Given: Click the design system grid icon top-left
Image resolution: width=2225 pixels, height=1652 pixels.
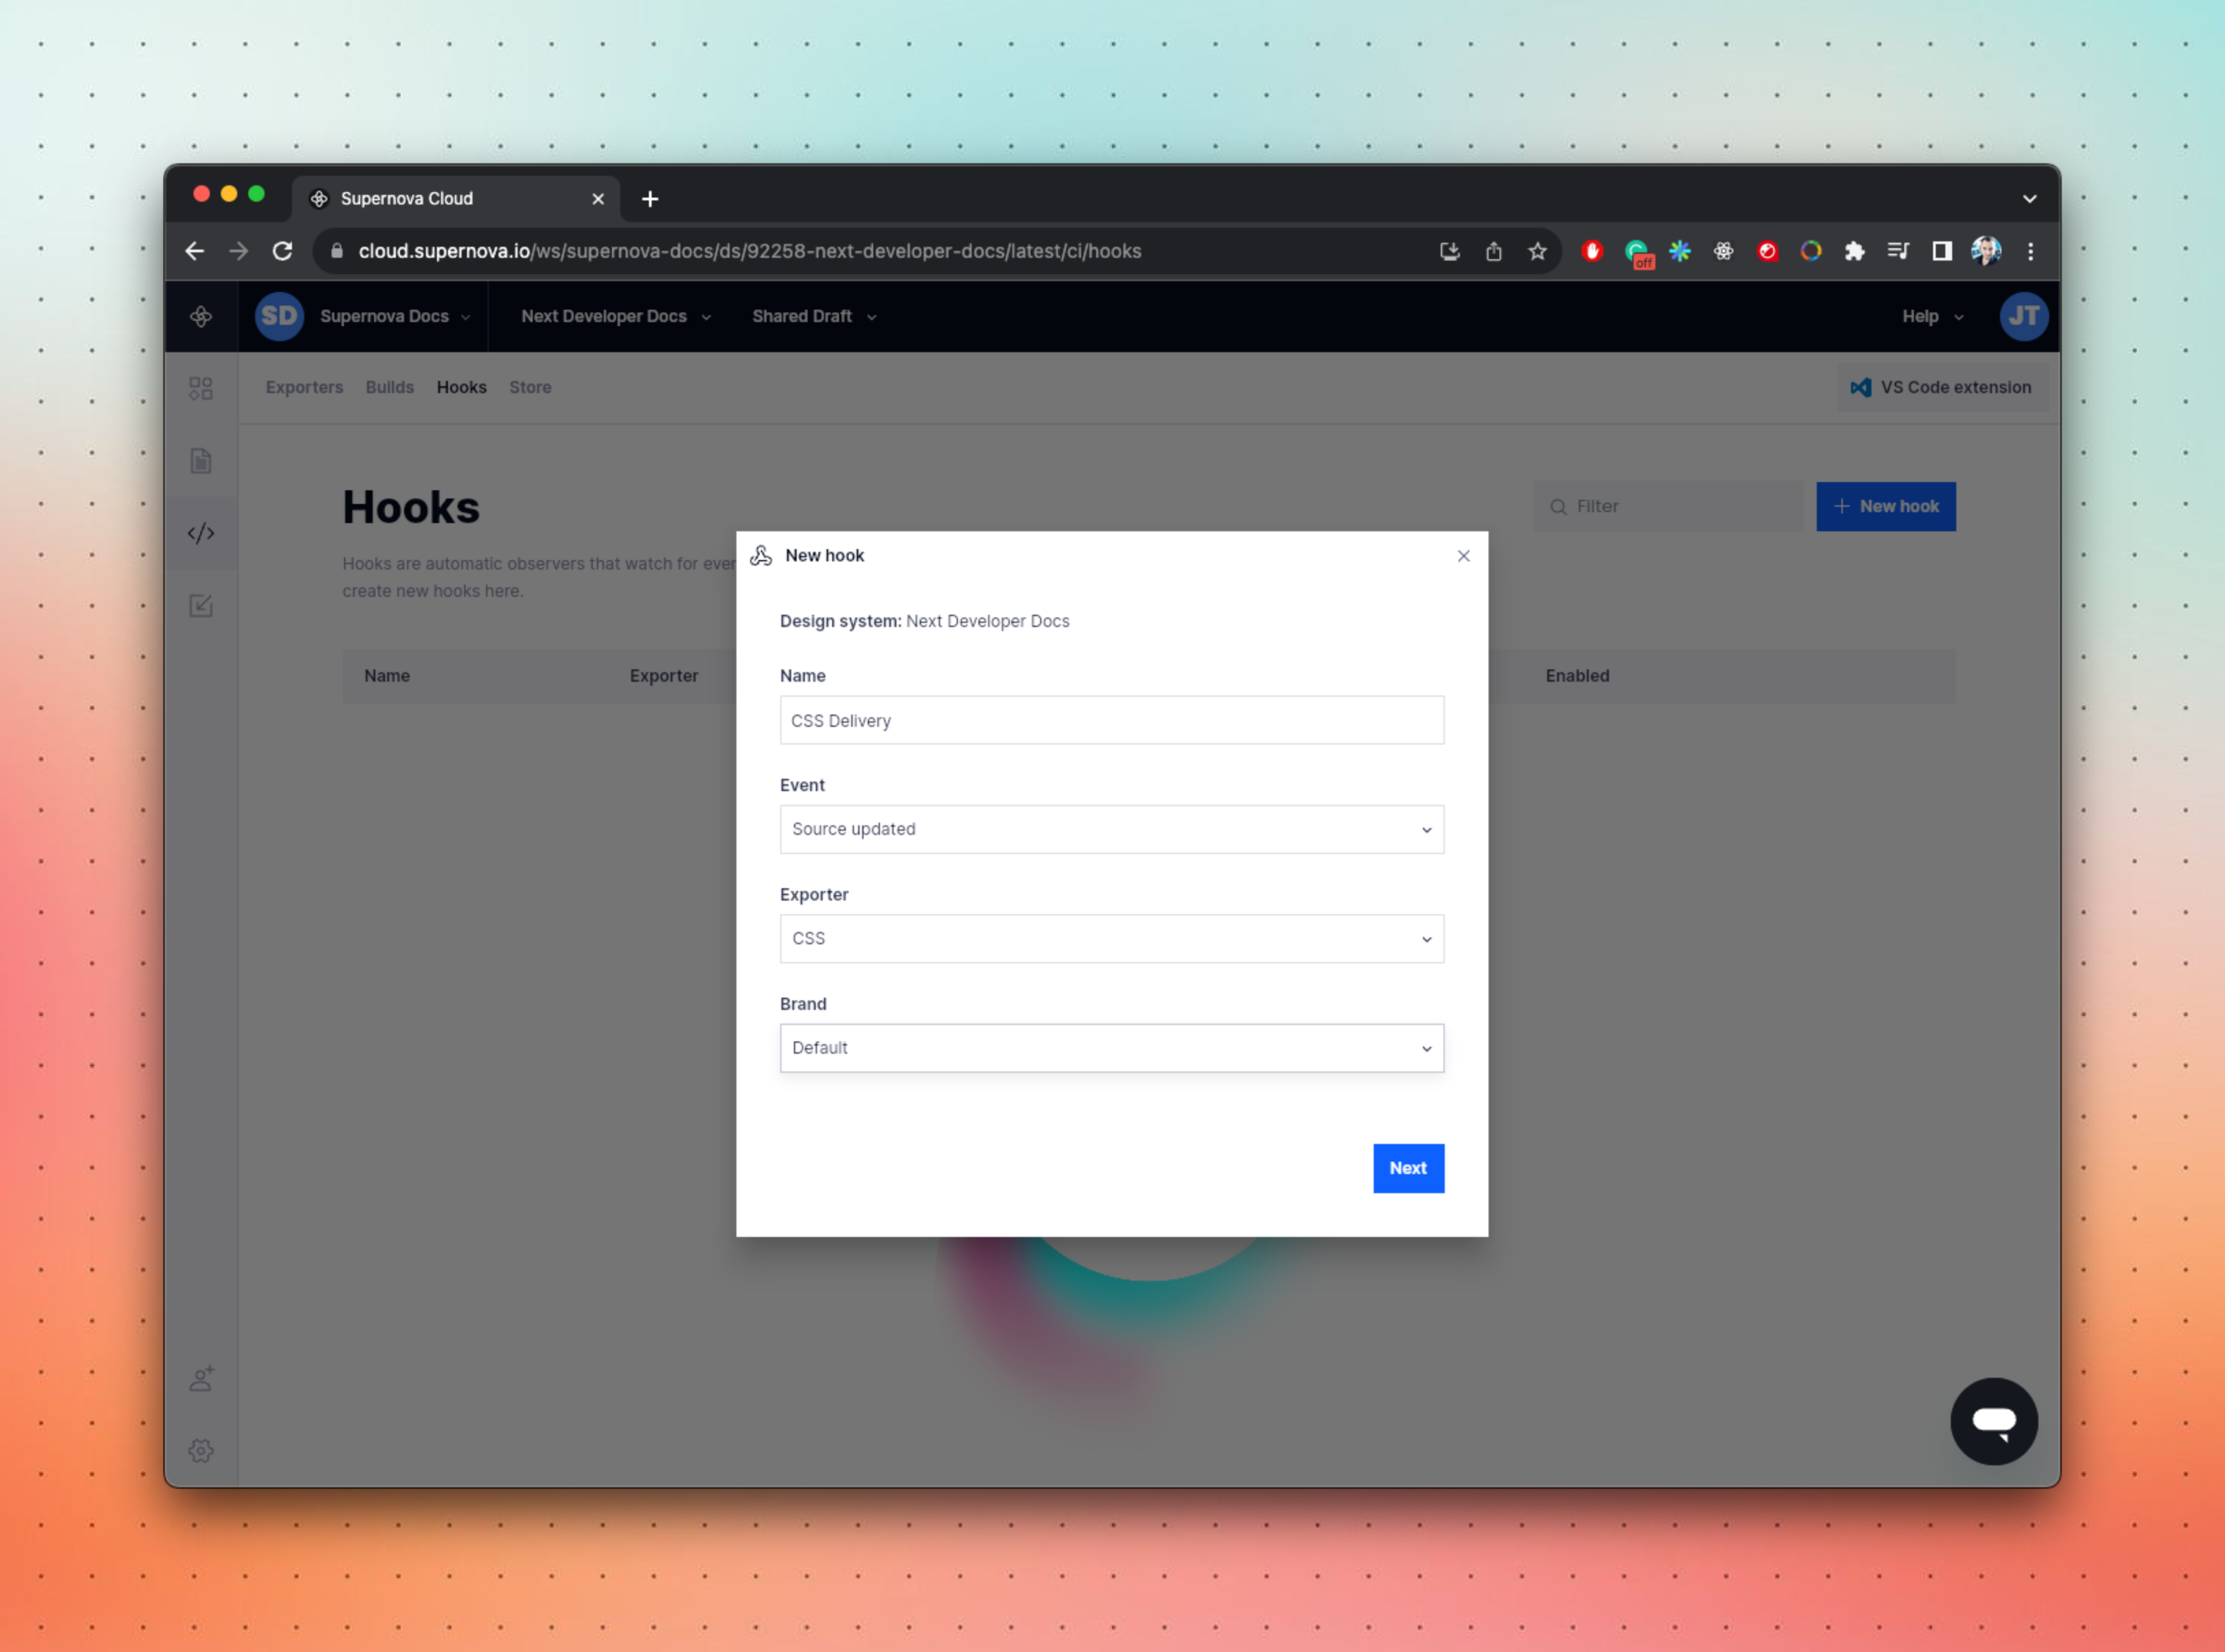Looking at the screenshot, I should [x=200, y=387].
